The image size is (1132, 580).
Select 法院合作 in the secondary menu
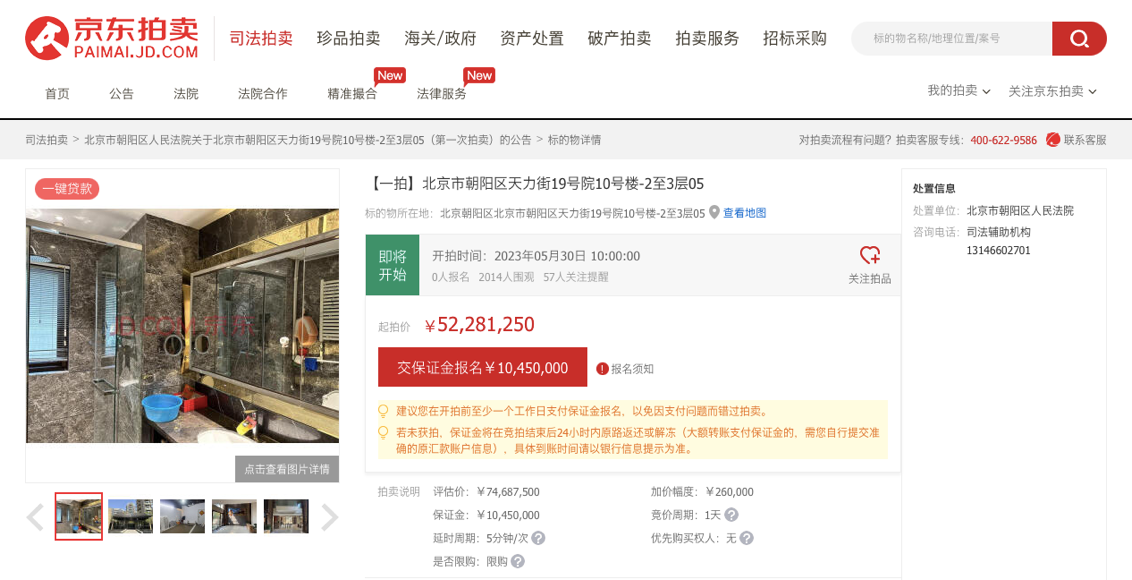(262, 93)
